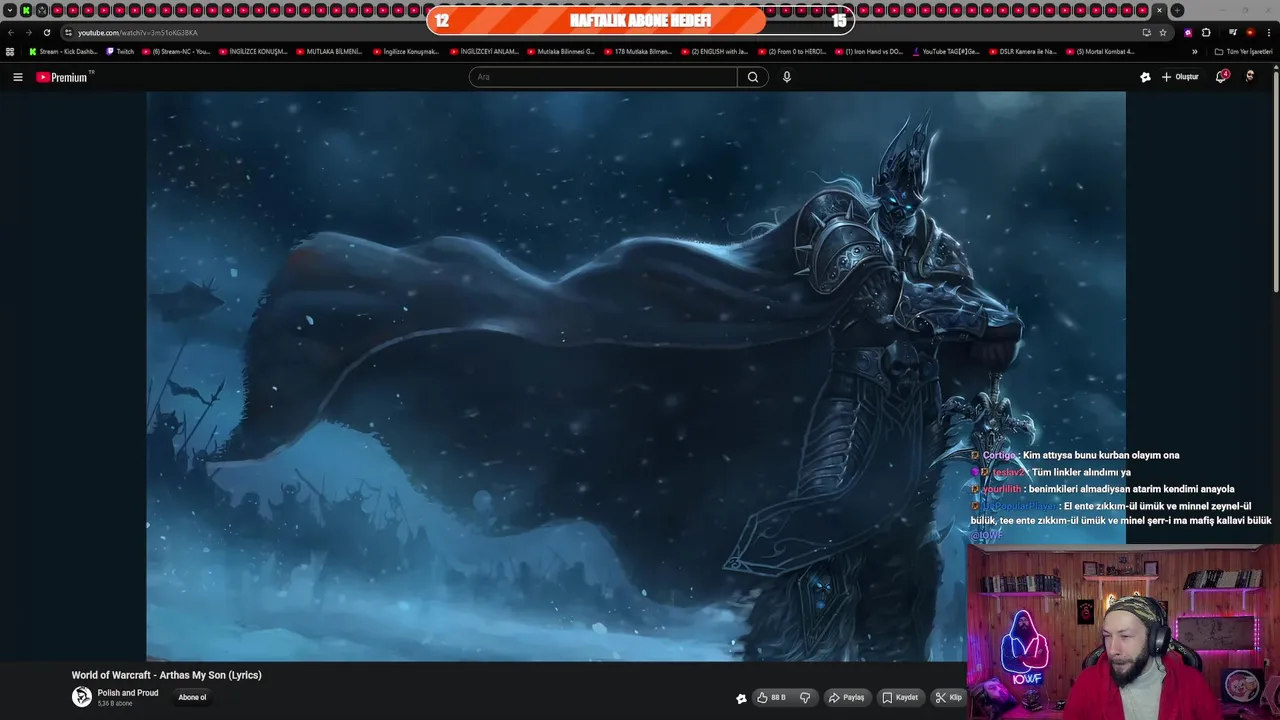
Task: Open YouTube notifications bell
Action: pos(1221,77)
